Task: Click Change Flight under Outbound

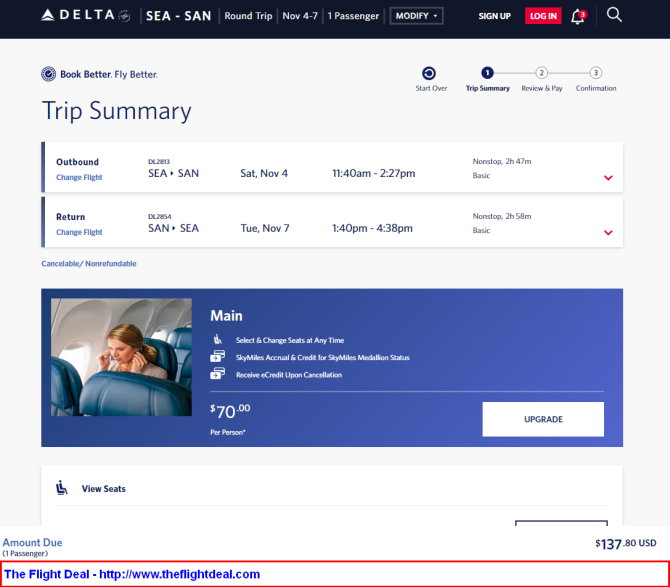Action: tap(79, 177)
